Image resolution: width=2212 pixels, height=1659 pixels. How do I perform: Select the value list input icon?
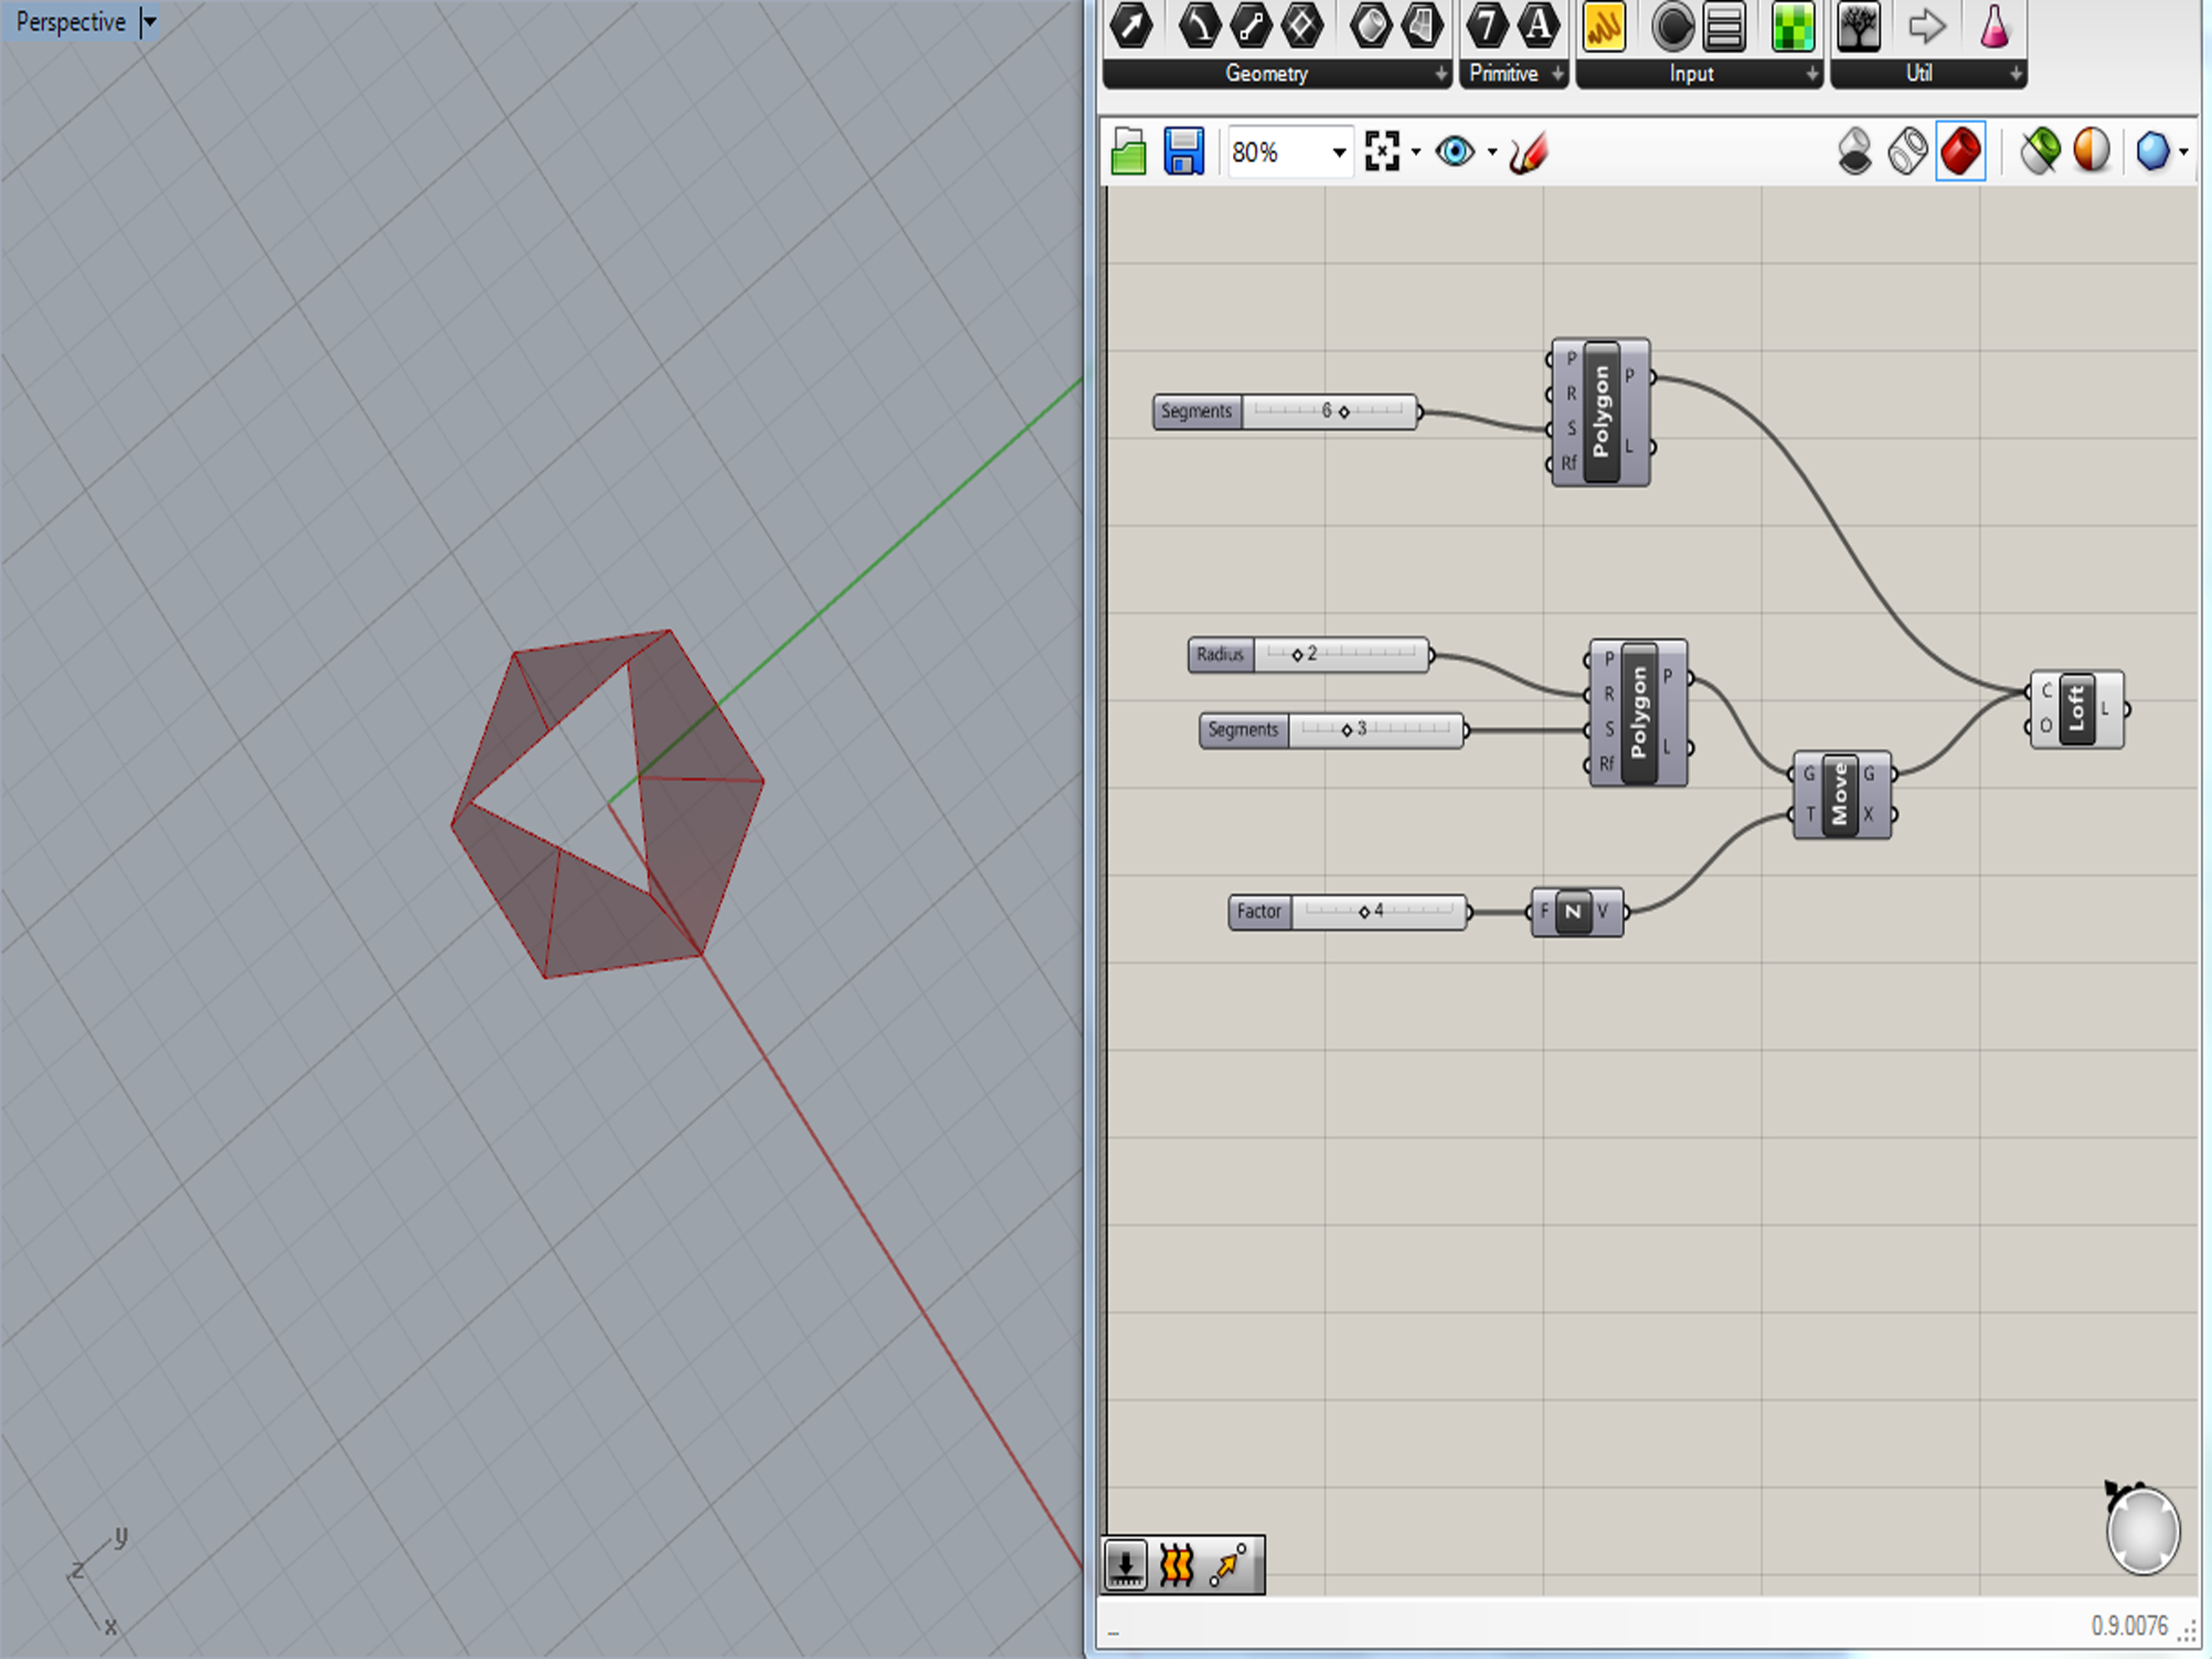[1724, 26]
